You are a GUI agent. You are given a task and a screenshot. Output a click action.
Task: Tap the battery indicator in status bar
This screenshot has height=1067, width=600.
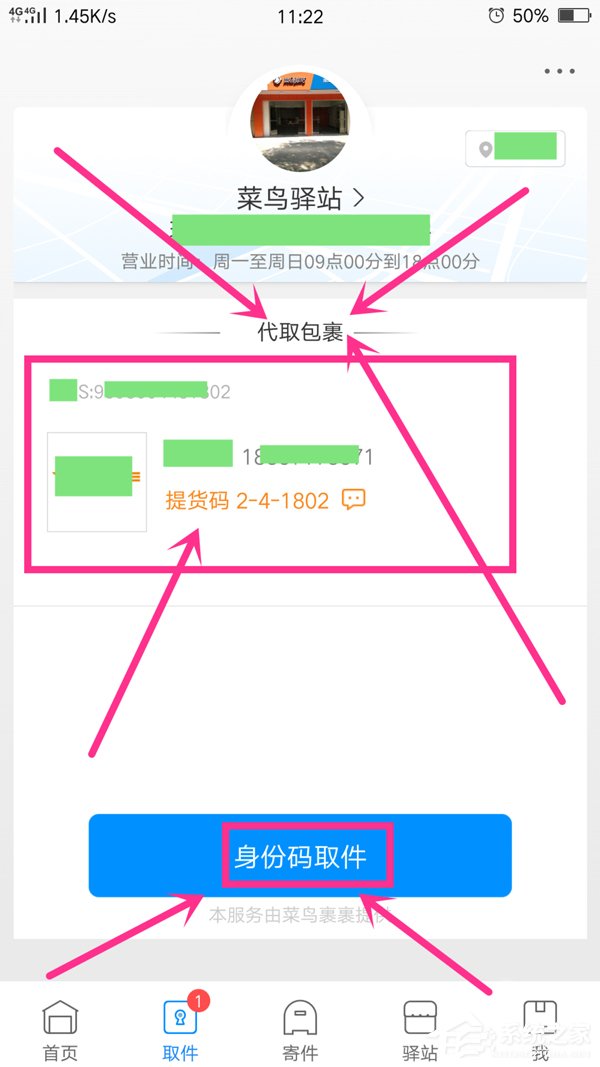(x=573, y=16)
